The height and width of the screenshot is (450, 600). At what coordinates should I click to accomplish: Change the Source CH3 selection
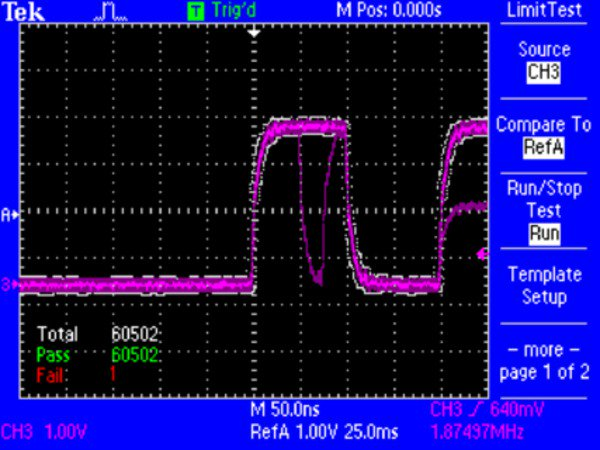pos(545,61)
